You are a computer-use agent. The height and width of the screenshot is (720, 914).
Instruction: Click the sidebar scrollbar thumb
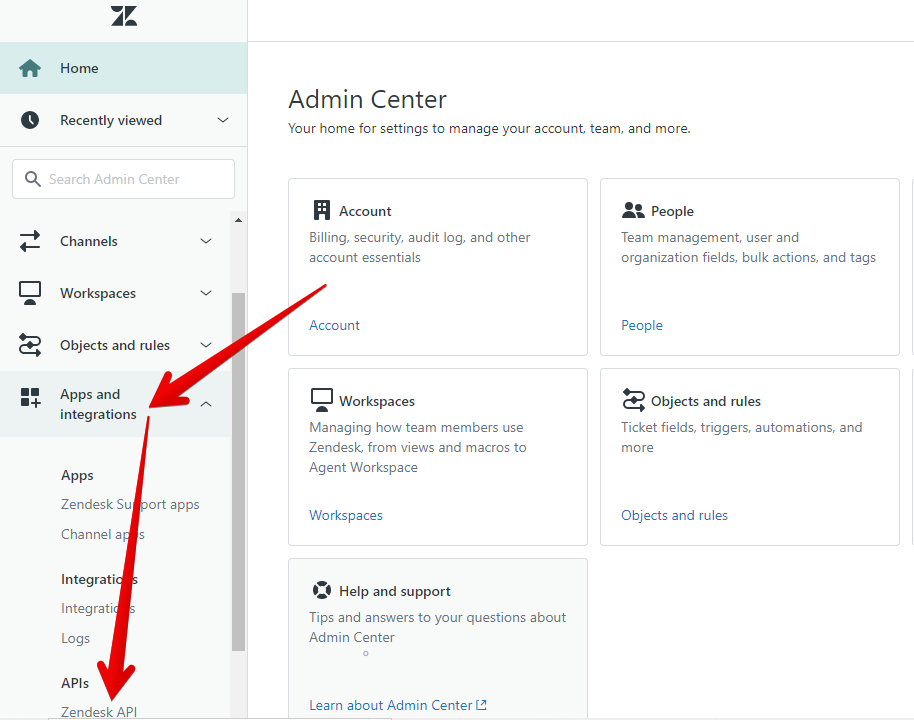238,472
